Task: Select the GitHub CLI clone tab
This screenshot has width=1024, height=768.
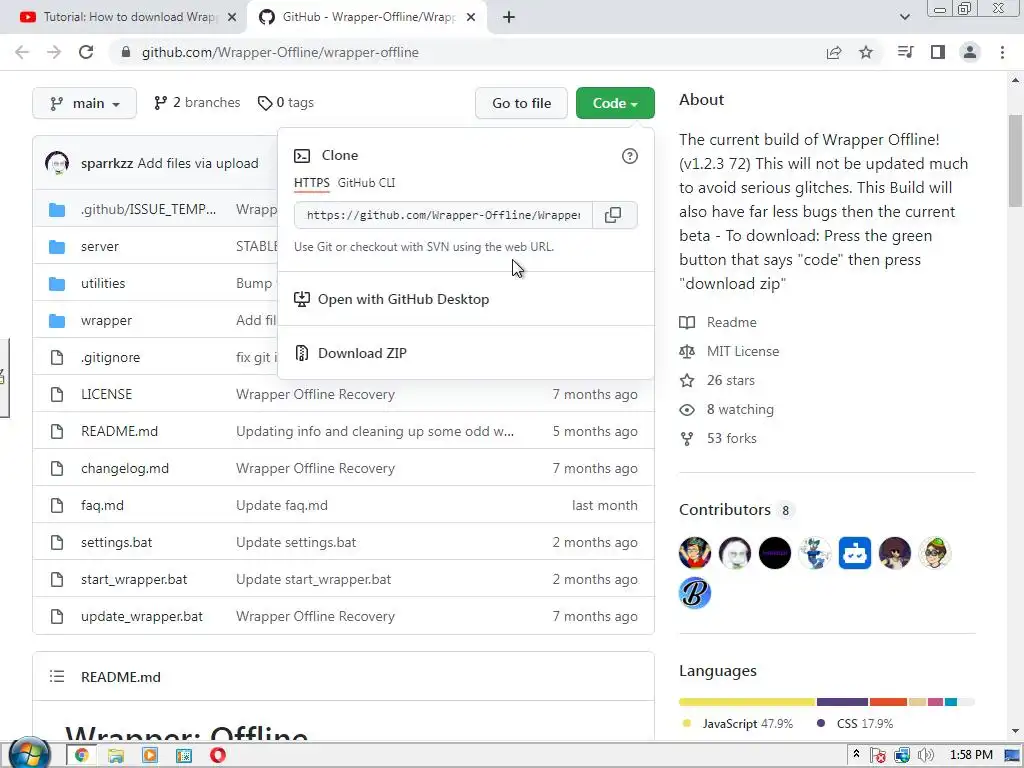Action: pos(366,183)
